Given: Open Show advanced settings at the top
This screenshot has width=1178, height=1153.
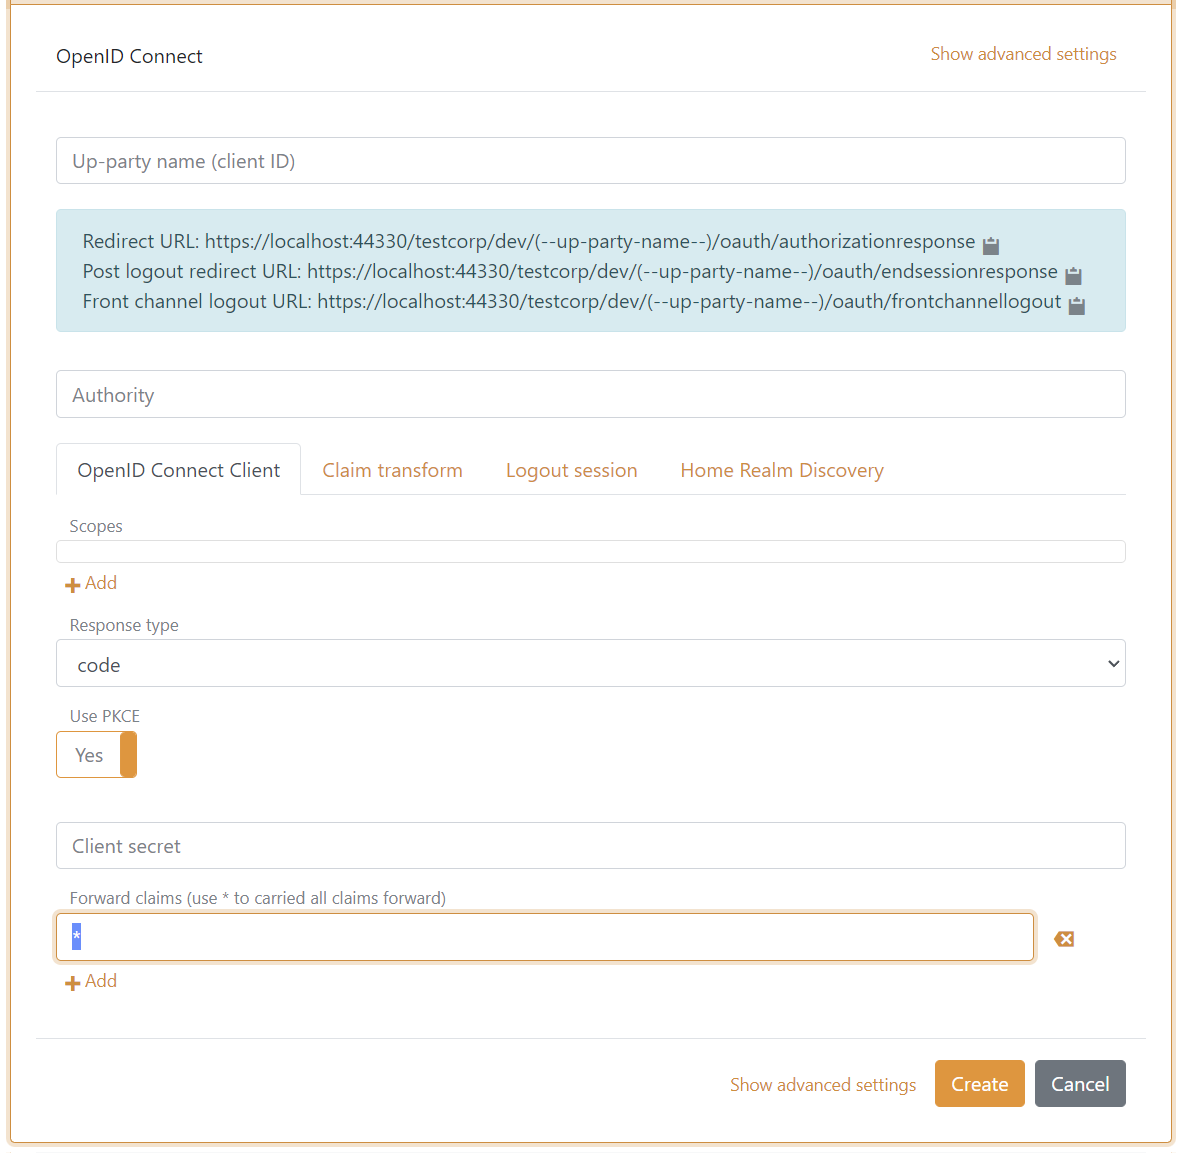Looking at the screenshot, I should click(x=1023, y=54).
